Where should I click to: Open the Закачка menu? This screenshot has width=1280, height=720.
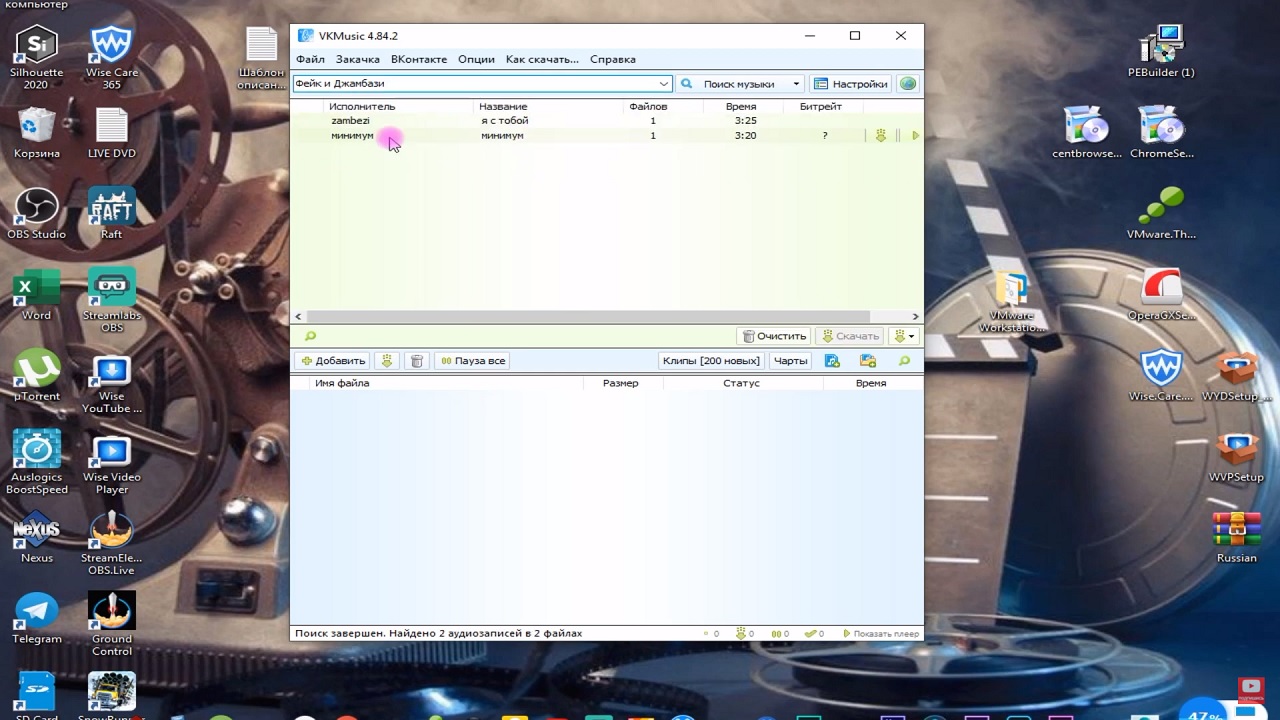(x=357, y=59)
